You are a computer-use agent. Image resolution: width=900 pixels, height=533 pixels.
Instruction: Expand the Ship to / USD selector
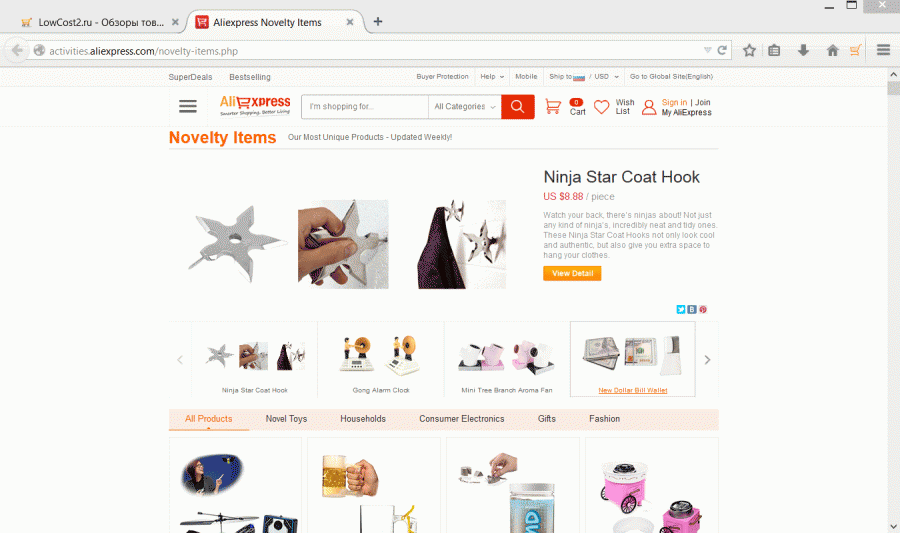coord(584,76)
